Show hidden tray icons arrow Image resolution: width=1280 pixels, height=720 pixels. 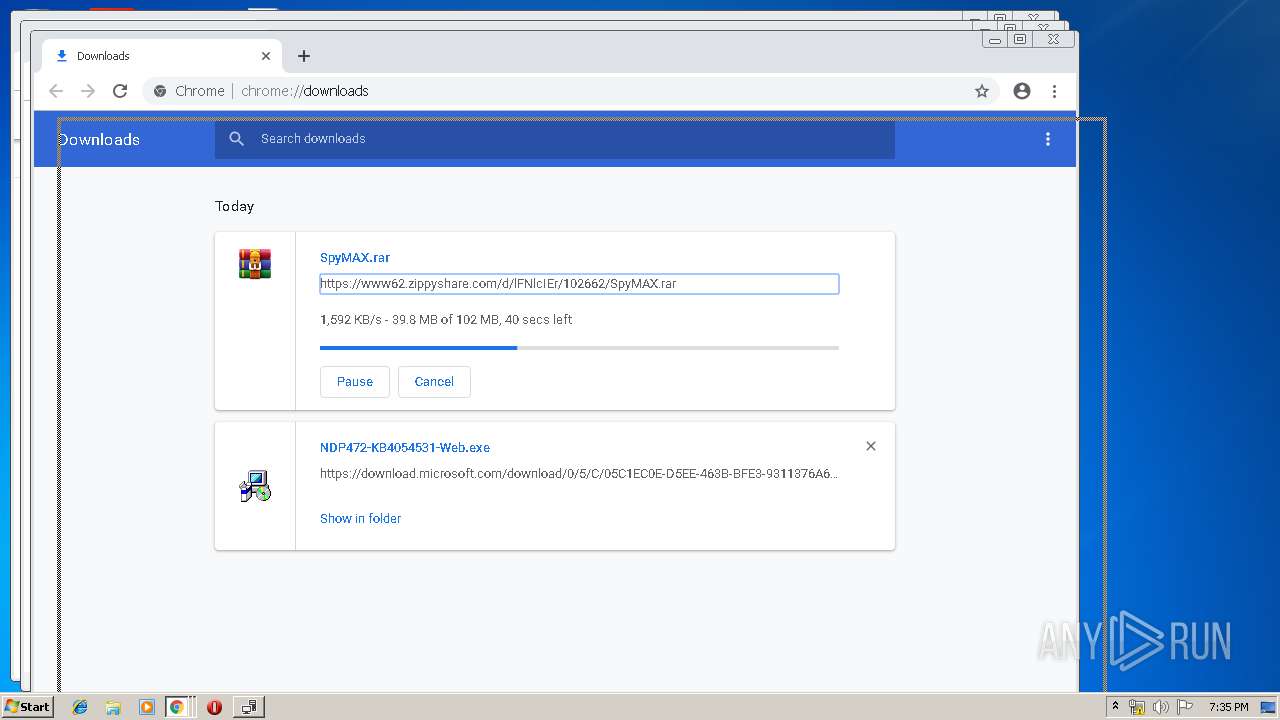tap(1116, 707)
